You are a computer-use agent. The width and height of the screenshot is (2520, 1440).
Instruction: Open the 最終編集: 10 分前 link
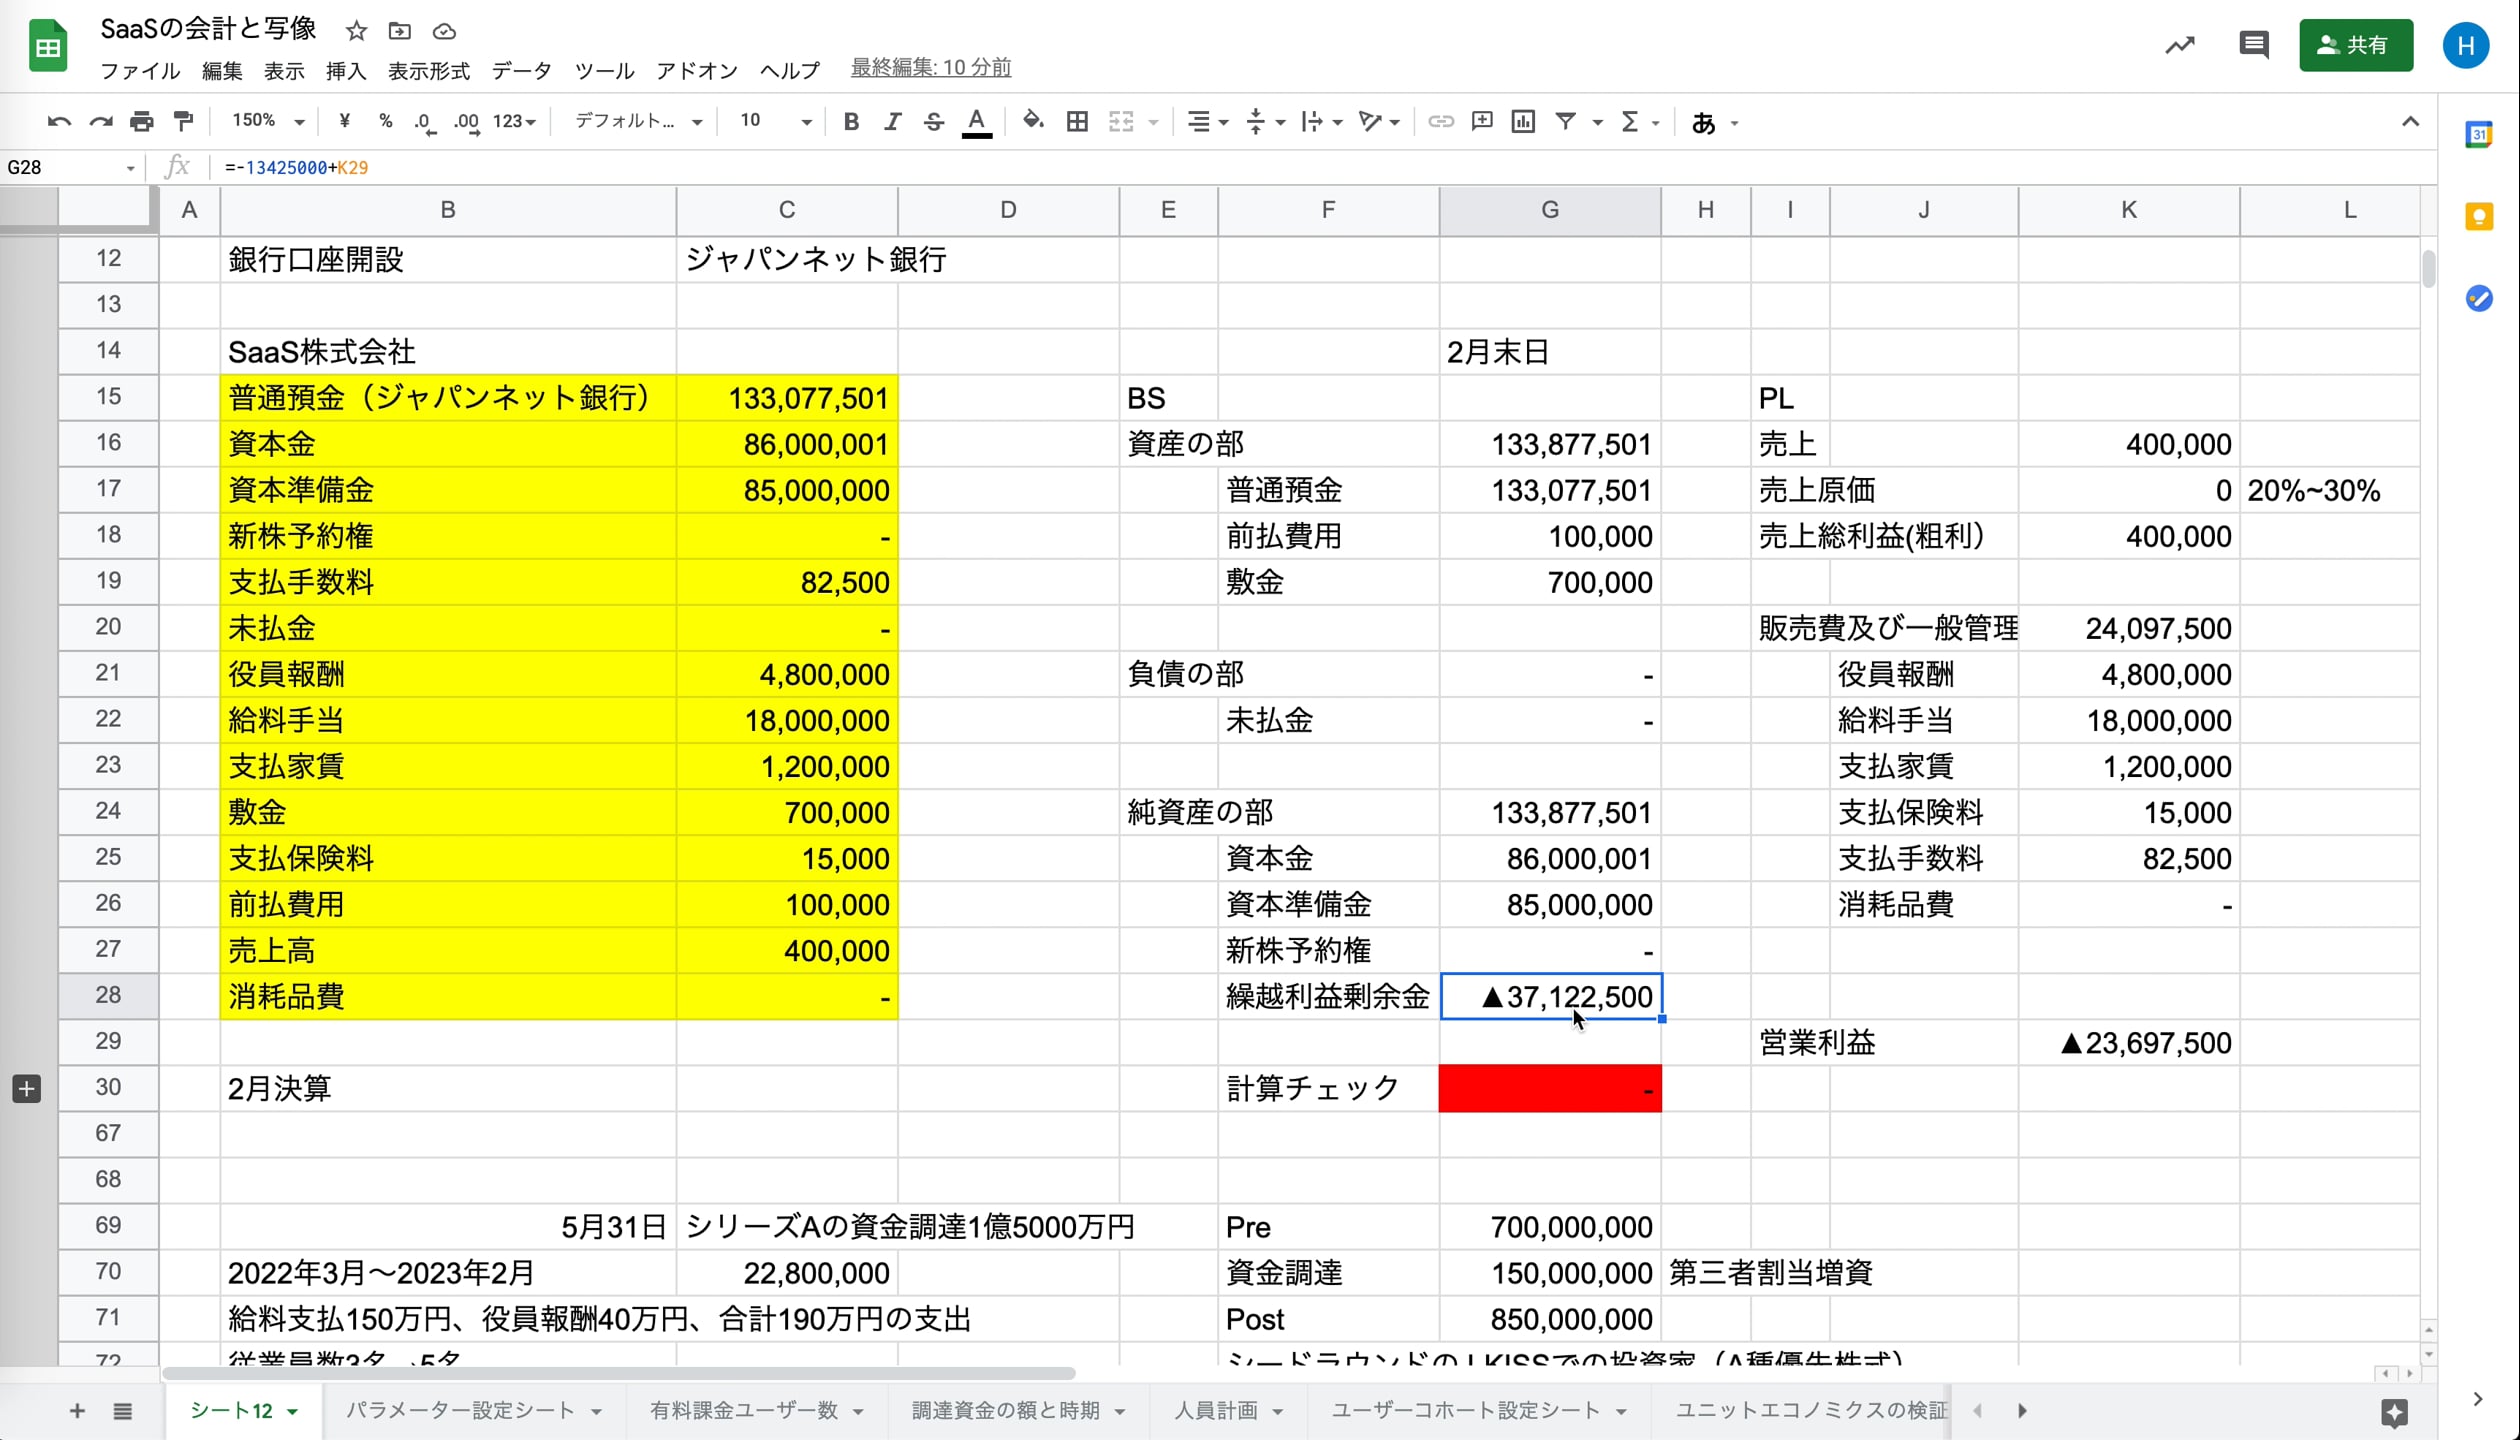930,68
